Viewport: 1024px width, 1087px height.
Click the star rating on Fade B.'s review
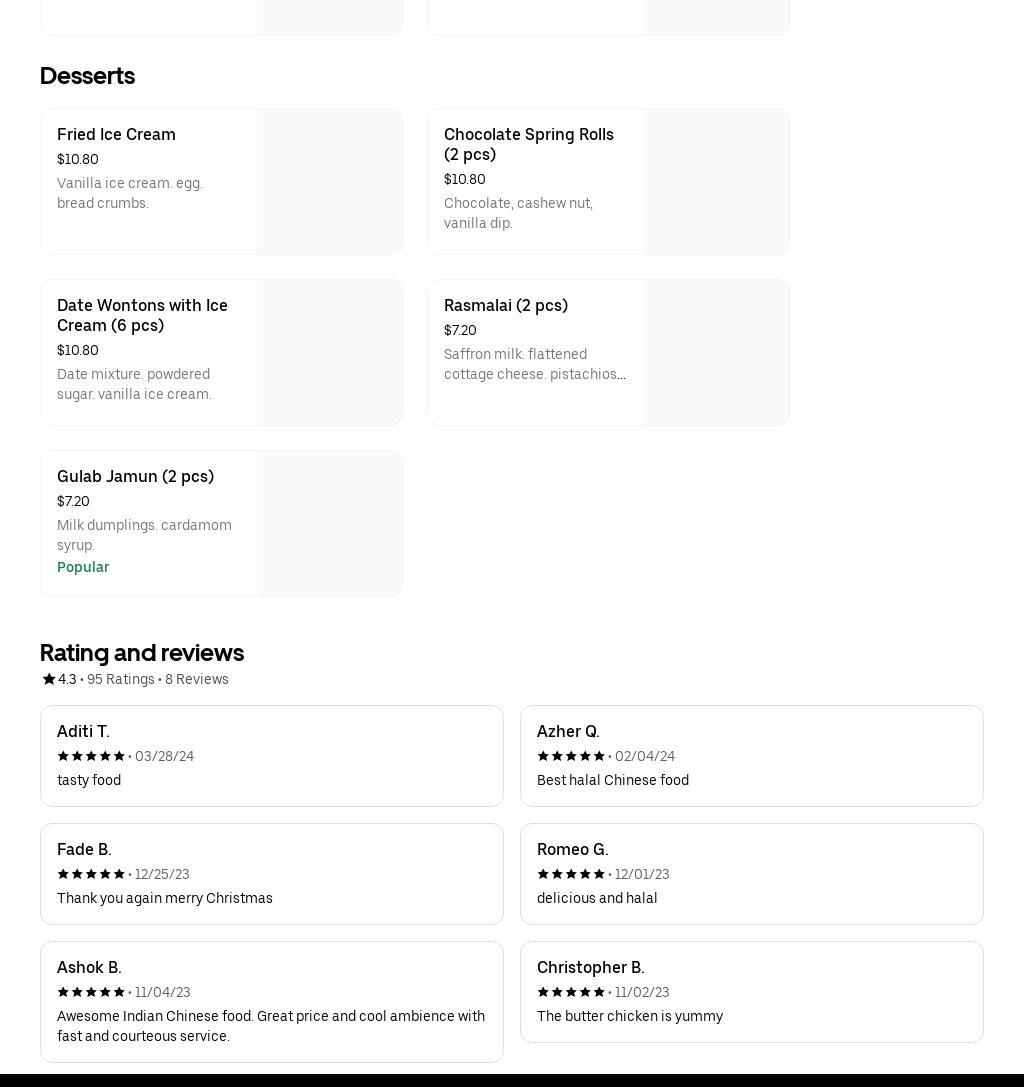click(91, 874)
